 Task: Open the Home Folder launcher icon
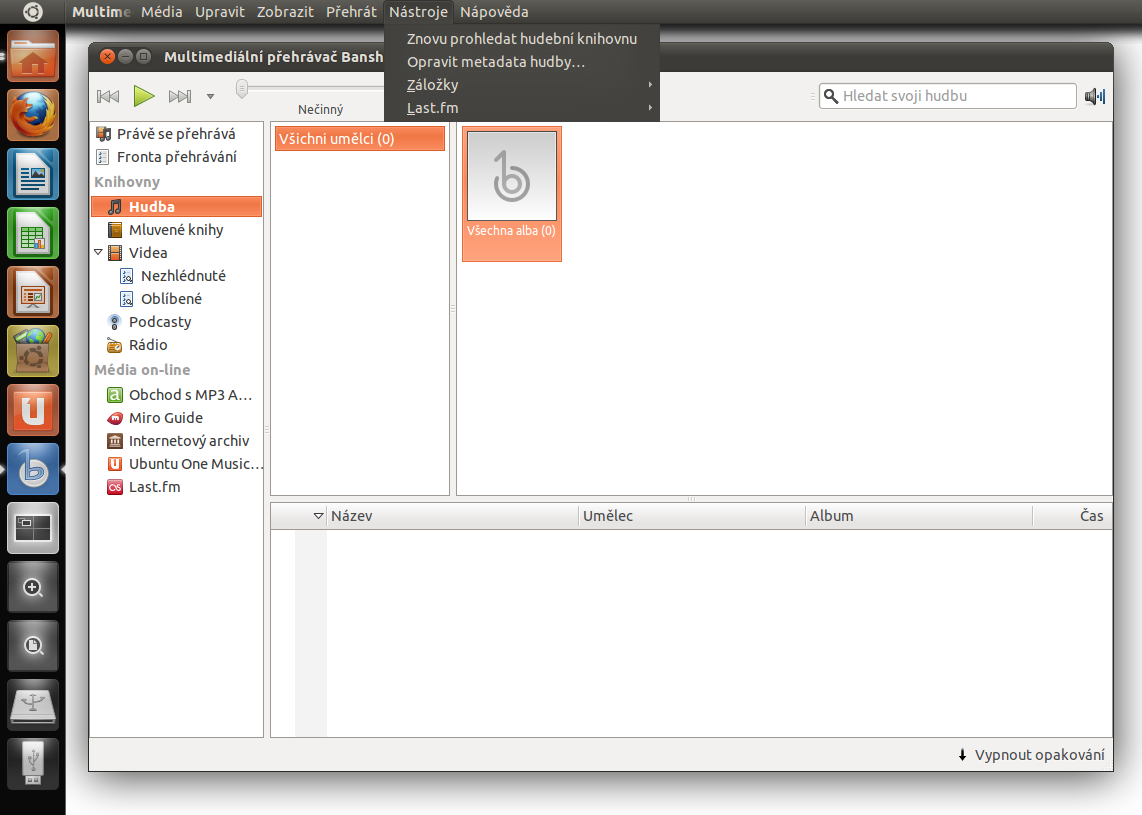pyautogui.click(x=33, y=56)
